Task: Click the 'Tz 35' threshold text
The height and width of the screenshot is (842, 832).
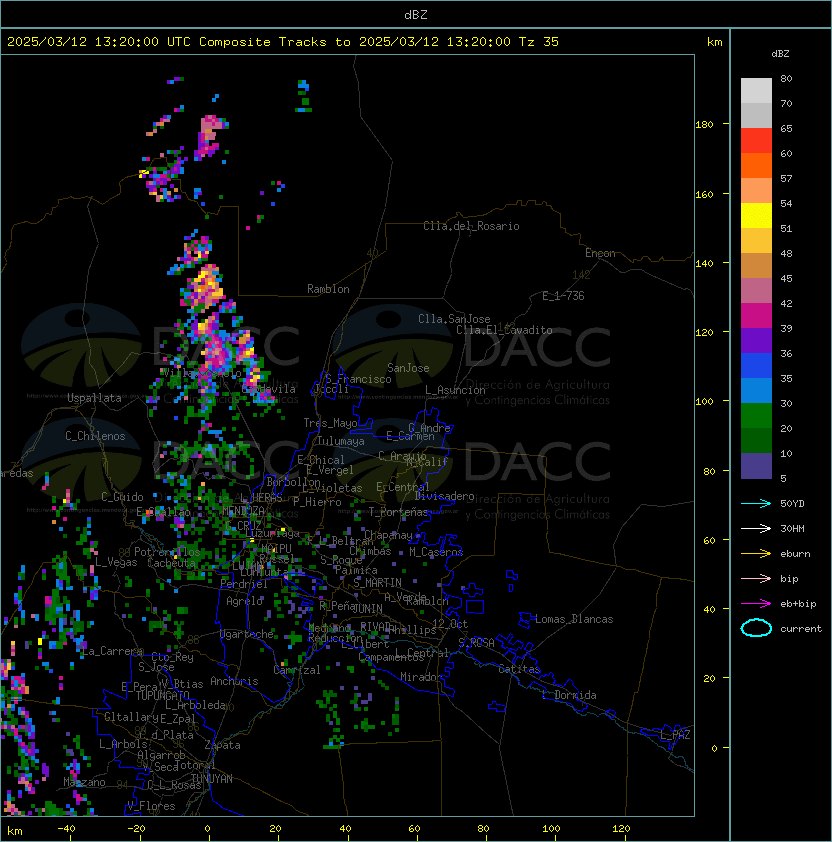Action: click(x=539, y=42)
